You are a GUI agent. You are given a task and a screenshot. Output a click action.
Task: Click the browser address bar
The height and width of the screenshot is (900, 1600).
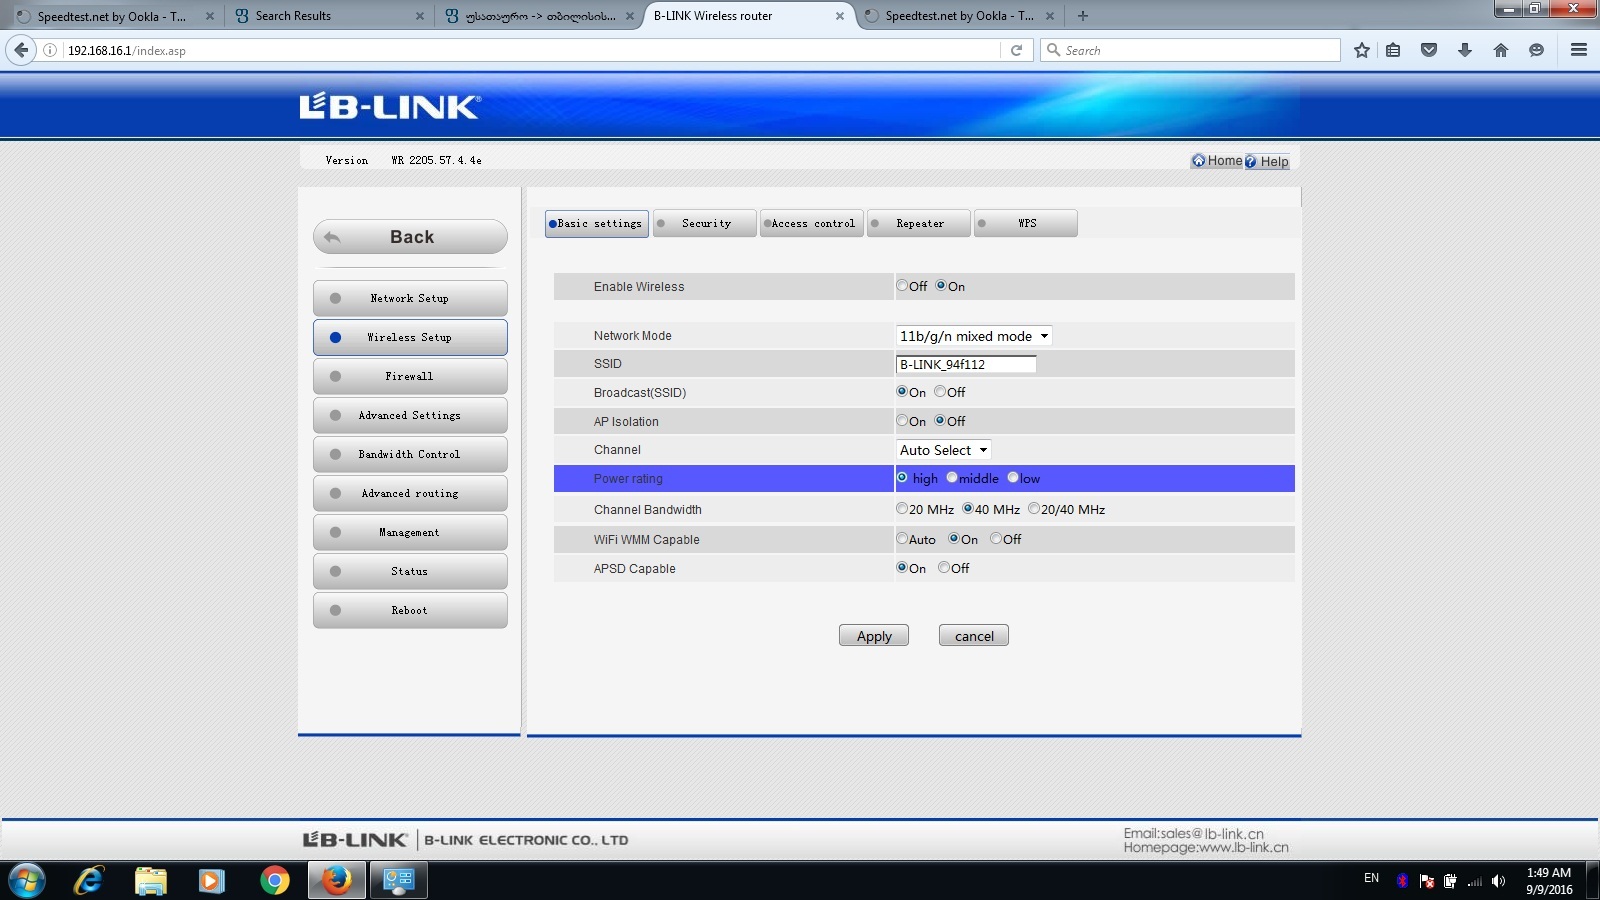(x=530, y=50)
